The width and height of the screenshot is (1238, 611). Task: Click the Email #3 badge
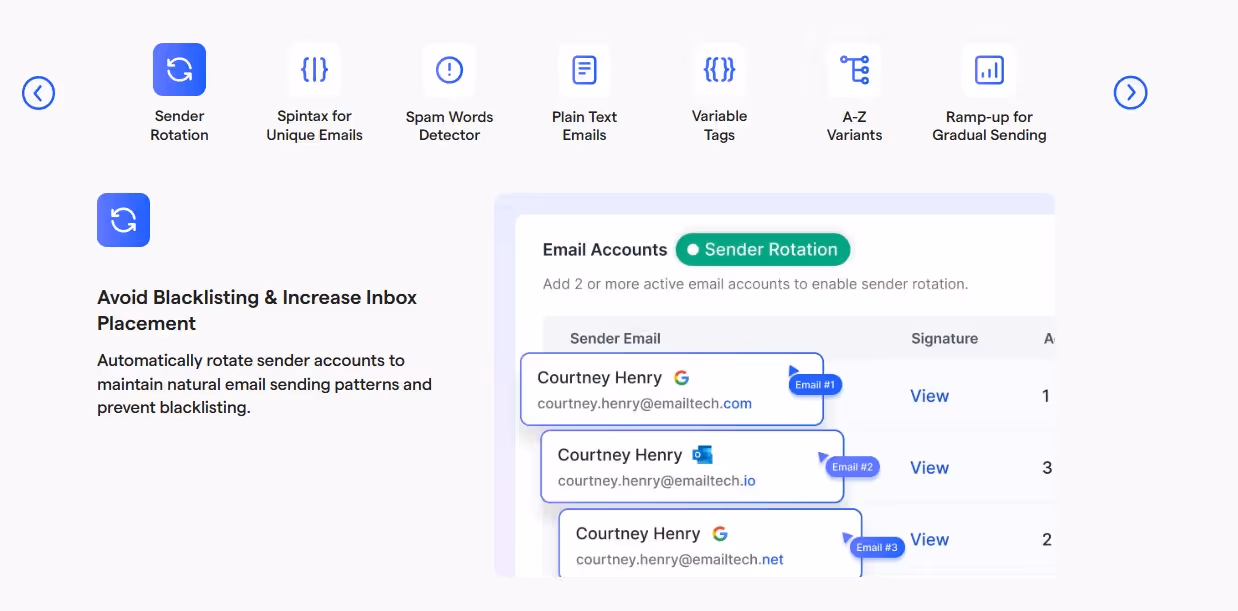pyautogui.click(x=876, y=547)
